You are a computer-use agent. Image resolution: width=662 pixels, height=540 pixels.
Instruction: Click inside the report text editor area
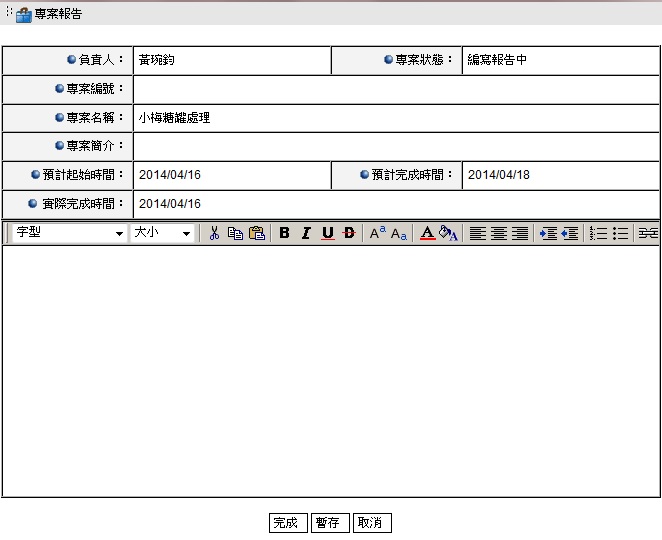click(330, 370)
